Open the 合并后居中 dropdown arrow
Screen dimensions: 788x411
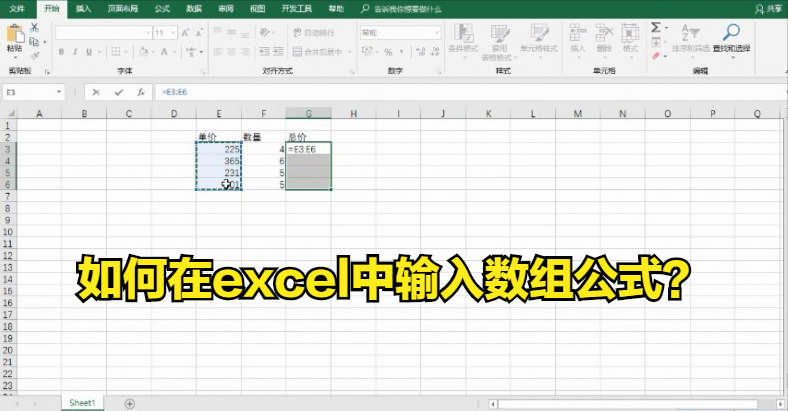click(x=350, y=52)
